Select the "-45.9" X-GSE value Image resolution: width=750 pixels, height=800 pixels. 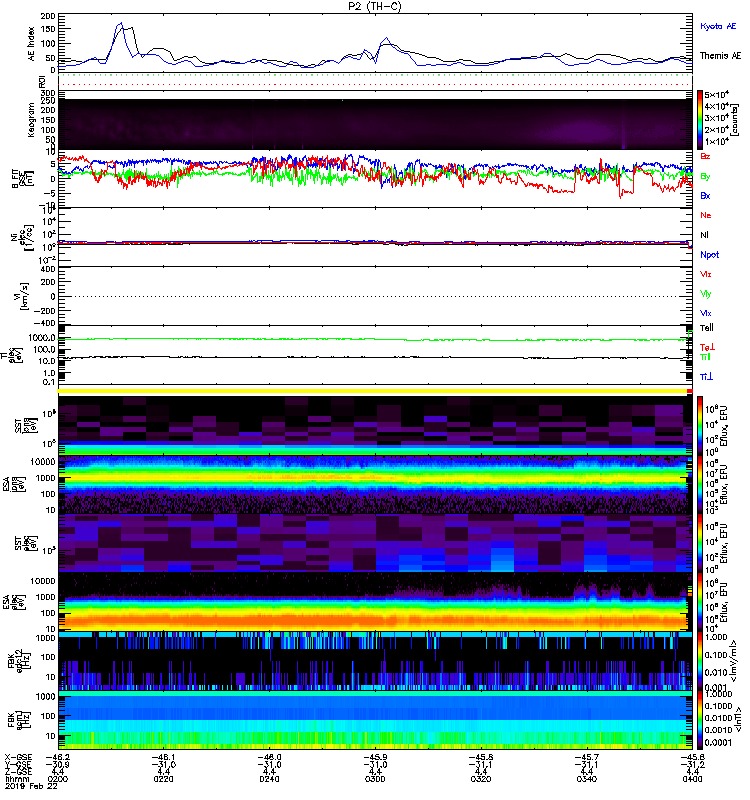click(x=375, y=757)
